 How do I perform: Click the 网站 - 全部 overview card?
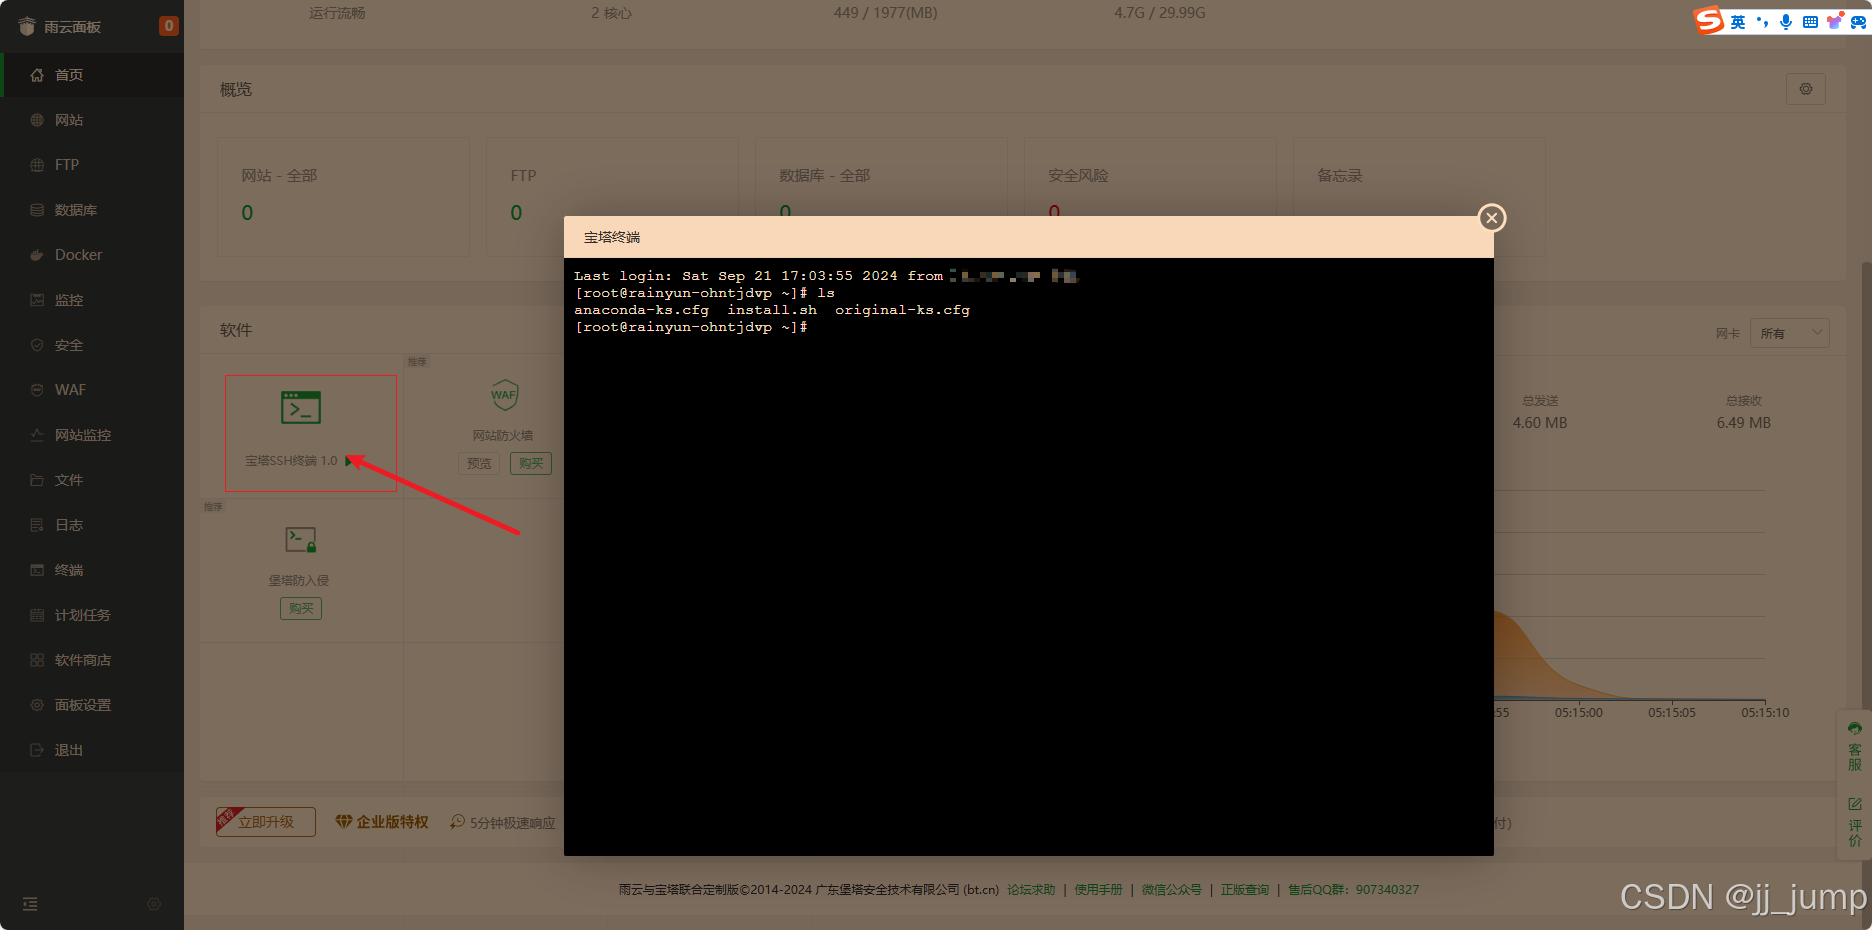tap(344, 197)
